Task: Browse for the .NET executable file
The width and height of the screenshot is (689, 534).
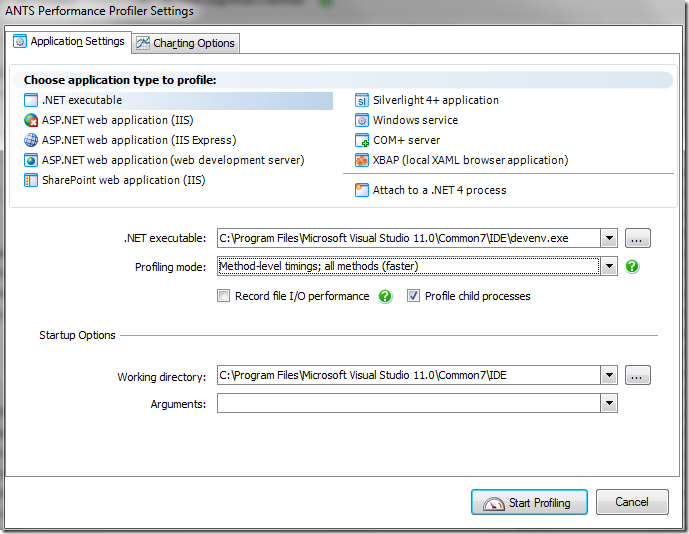Action: [x=638, y=239]
